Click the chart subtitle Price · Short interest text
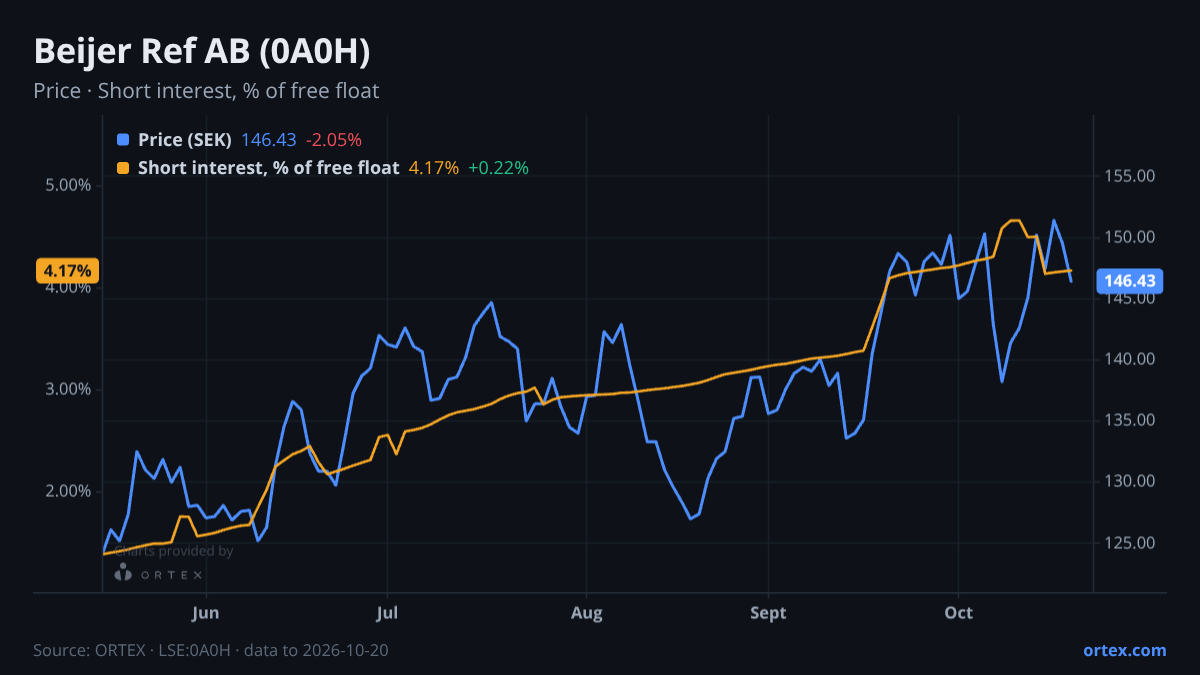Viewport: 1200px width, 675px height. 206,91
